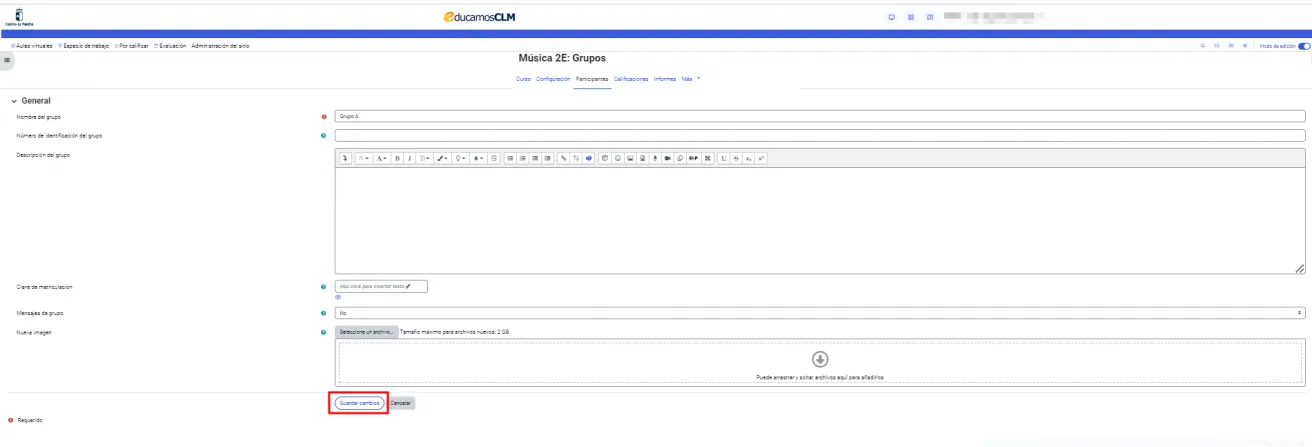Collapse the General section
This screenshot has width=1312, height=447.
point(14,101)
